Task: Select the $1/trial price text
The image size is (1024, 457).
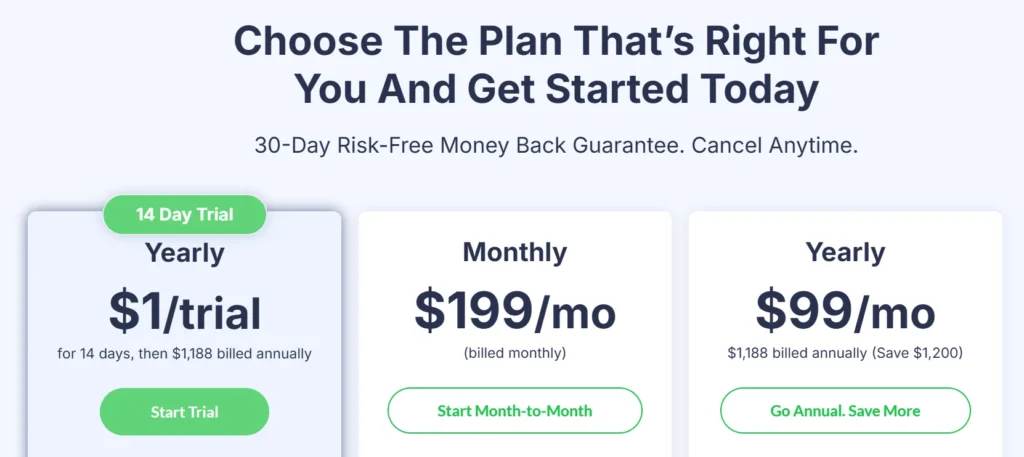Action: (x=185, y=311)
